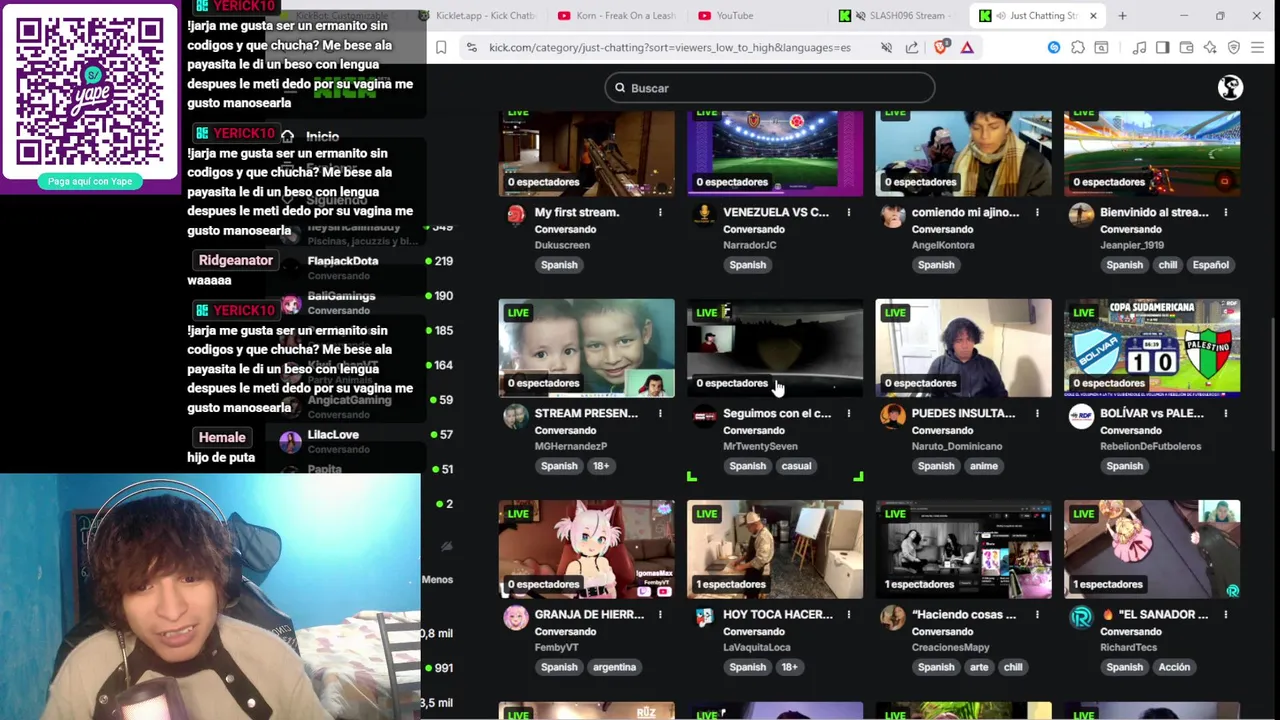Click the MrTwentySeven channel avatar
The width and height of the screenshot is (1280, 720).
pos(704,416)
